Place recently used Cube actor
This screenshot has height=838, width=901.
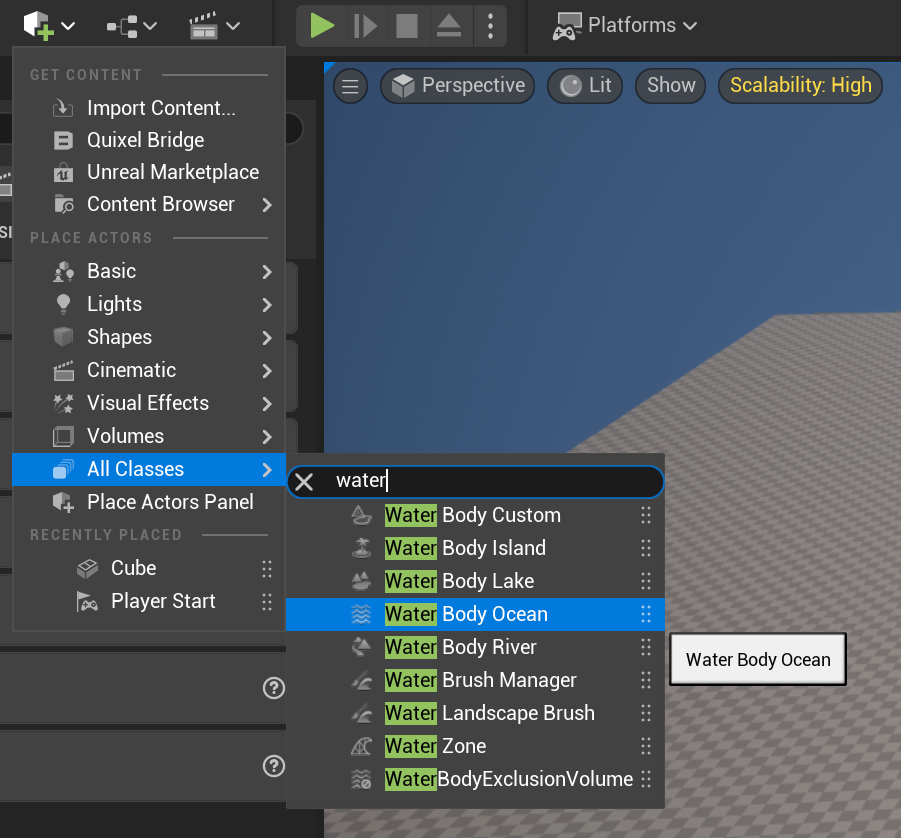pos(149,568)
